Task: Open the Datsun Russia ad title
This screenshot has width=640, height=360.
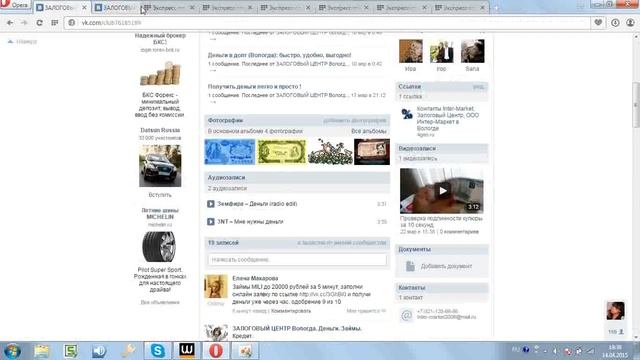Action: (160, 130)
